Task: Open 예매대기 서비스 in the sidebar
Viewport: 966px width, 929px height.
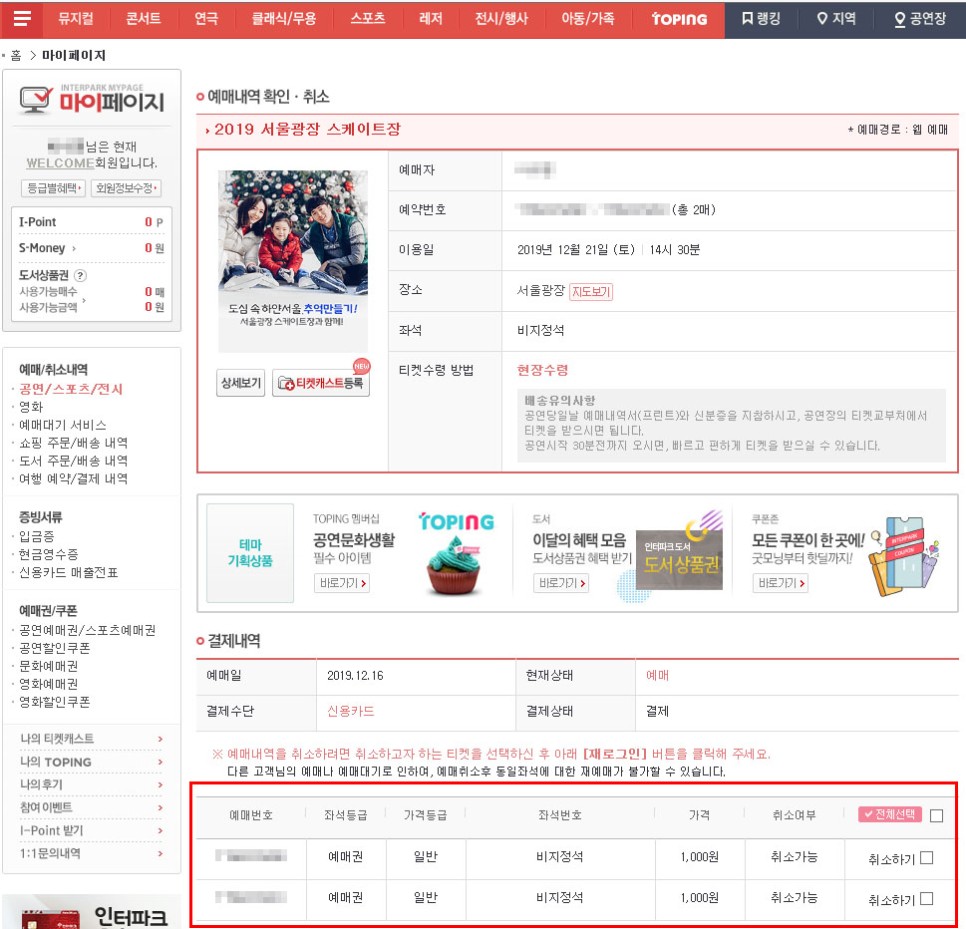Action: pyautogui.click(x=63, y=424)
